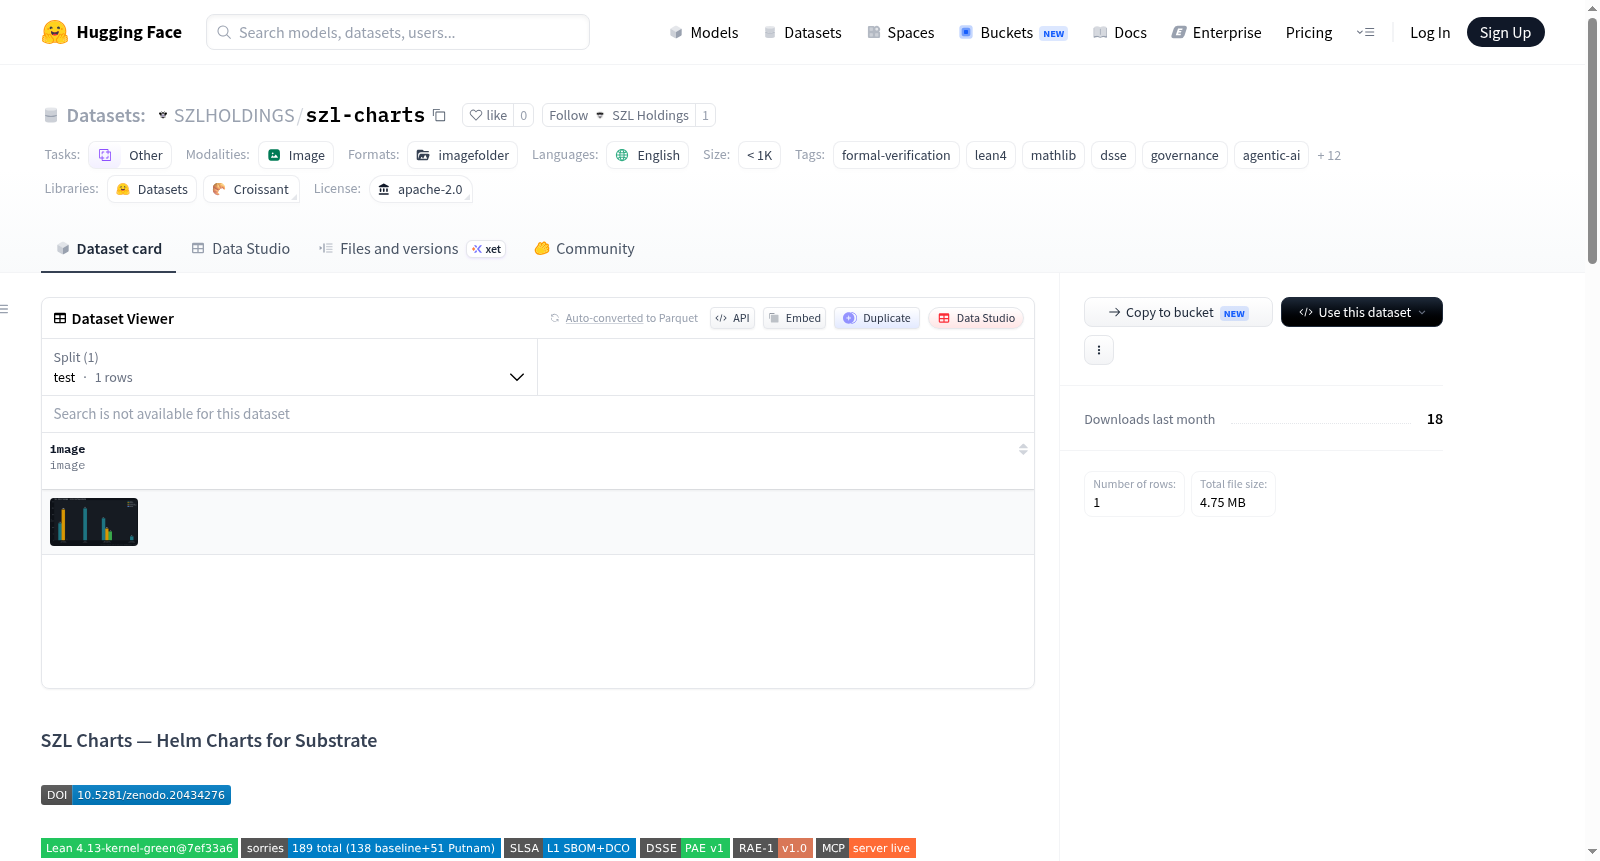Toggle the left sidebar table of contents icon

[x=4, y=309]
